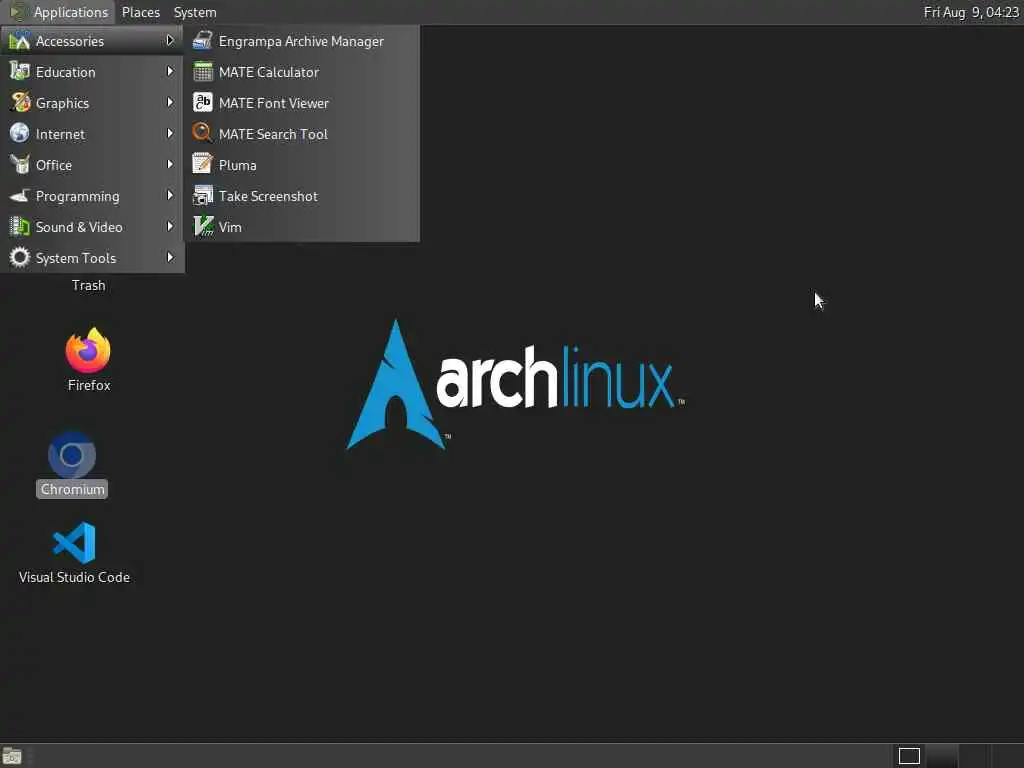
Task: Expand the Internet submenu arrow
Action: 170,133
